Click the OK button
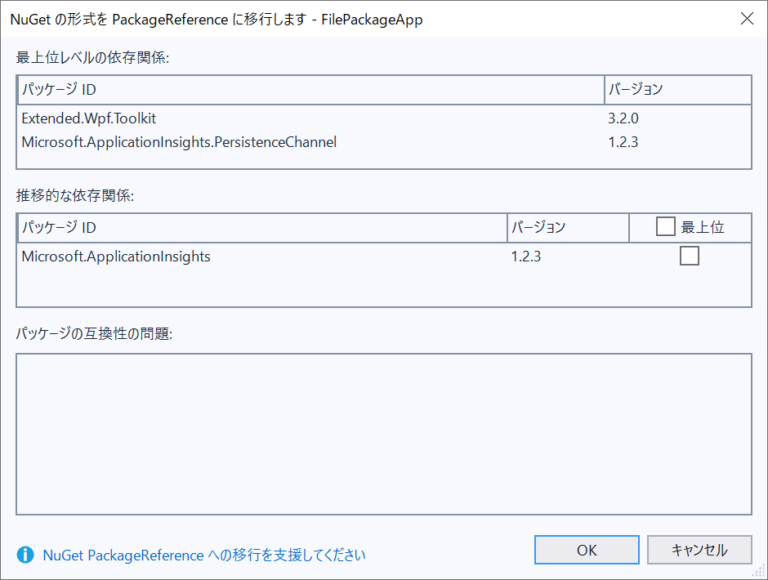 point(587,550)
